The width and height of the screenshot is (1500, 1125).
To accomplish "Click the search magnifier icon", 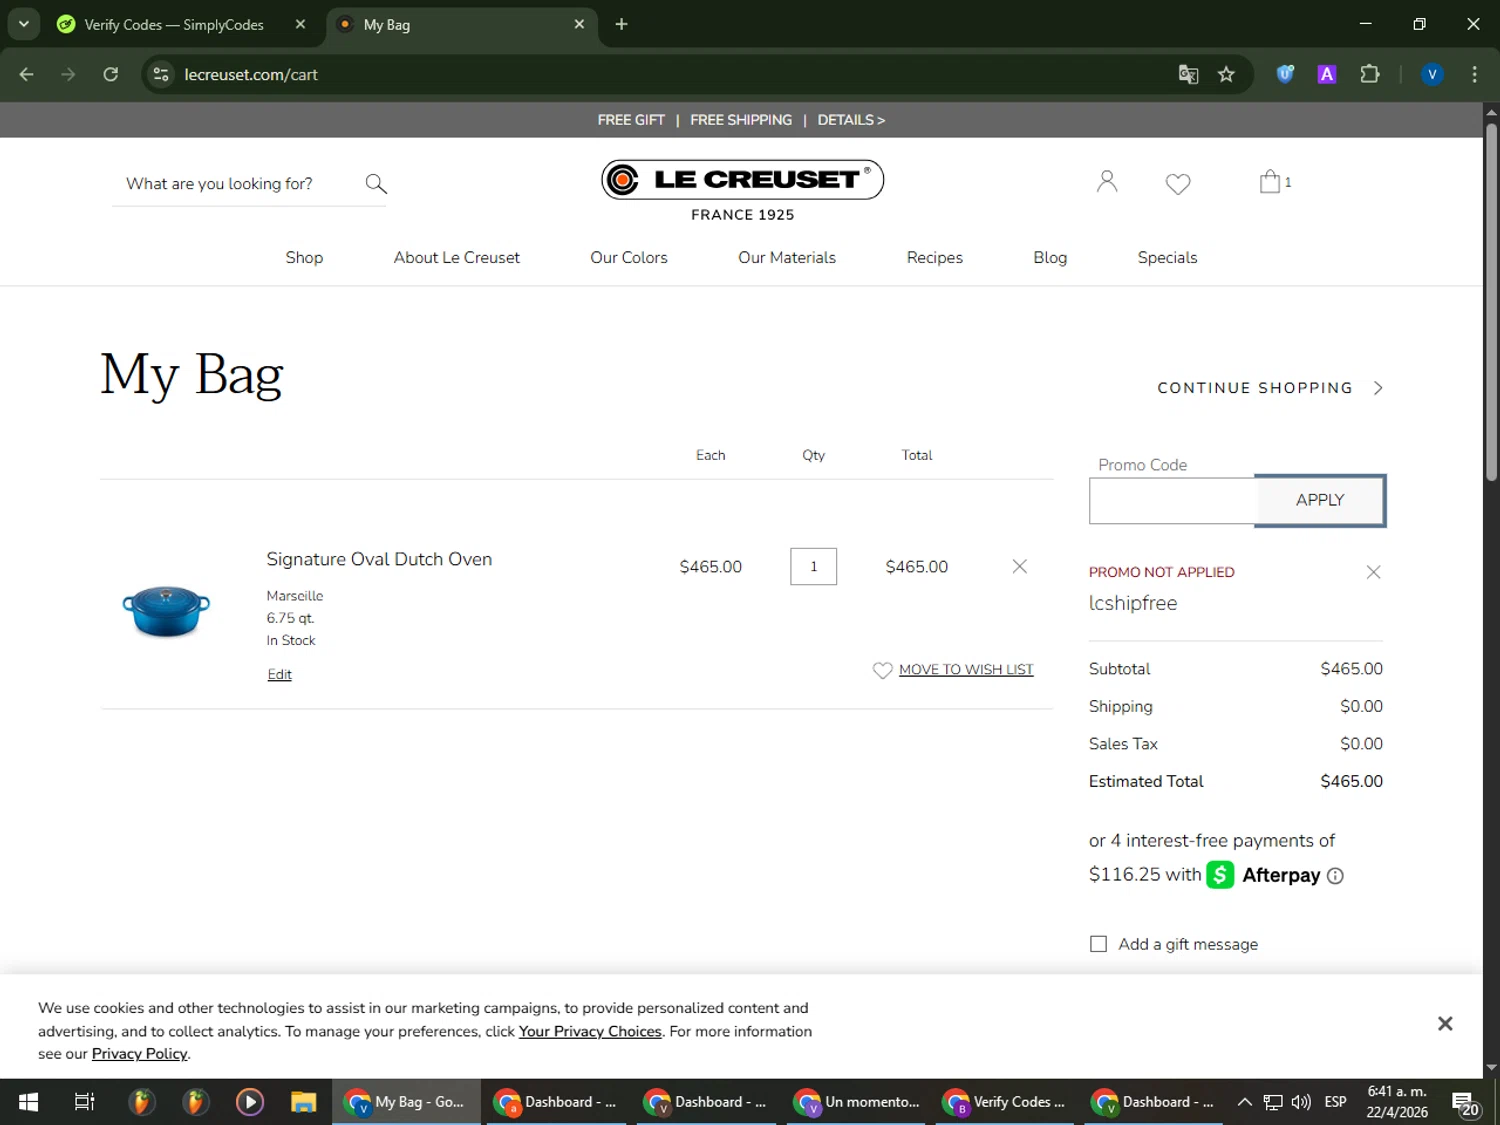I will coord(376,183).
